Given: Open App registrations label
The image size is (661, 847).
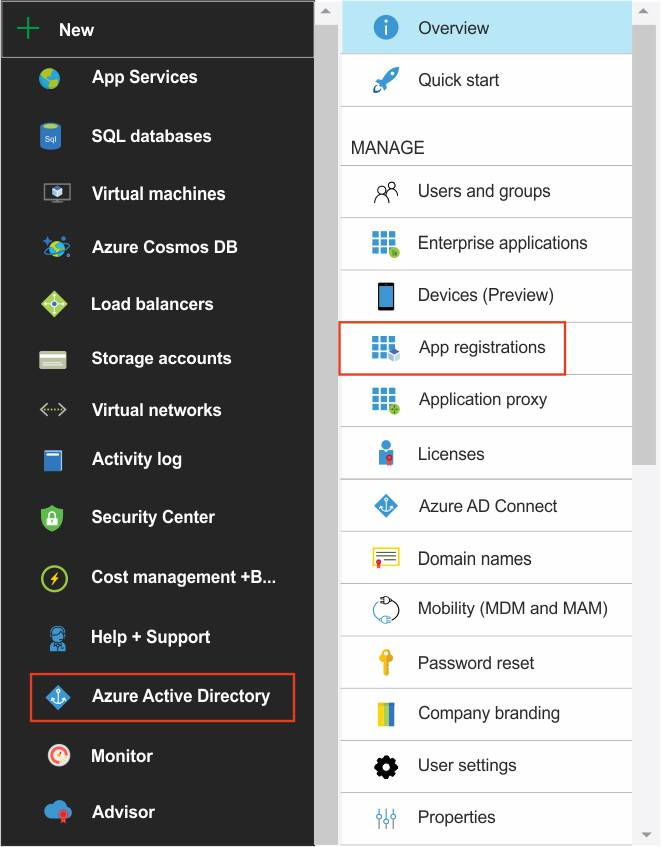Looking at the screenshot, I should point(482,347).
